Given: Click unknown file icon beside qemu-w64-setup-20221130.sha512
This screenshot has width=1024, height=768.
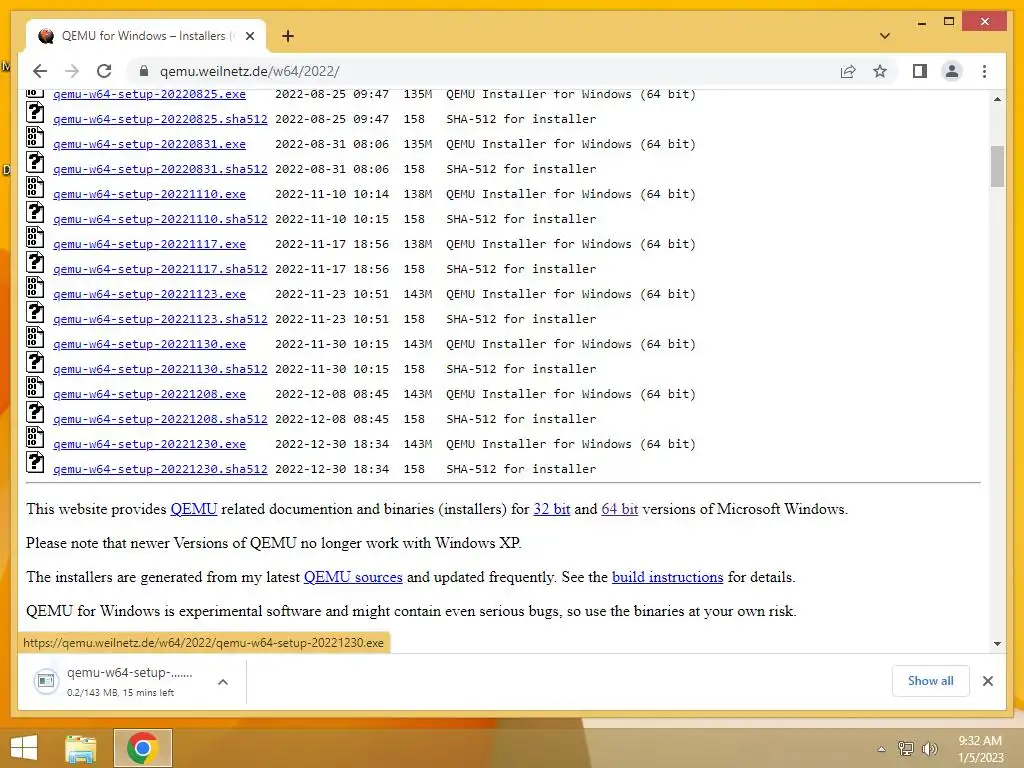Looking at the screenshot, I should click(35, 362).
